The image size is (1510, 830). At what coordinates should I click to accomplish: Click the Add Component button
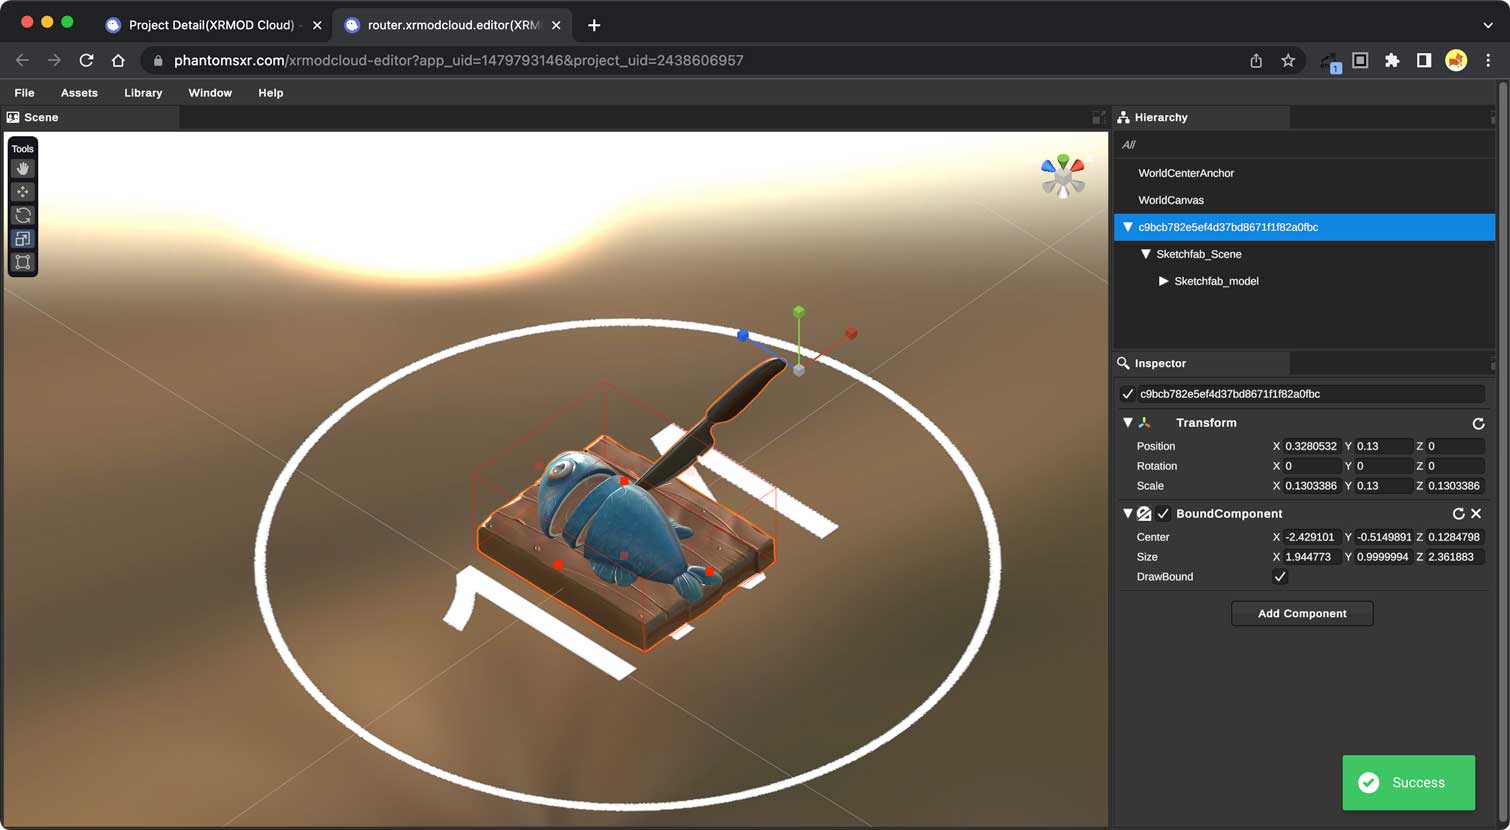[x=1302, y=614]
